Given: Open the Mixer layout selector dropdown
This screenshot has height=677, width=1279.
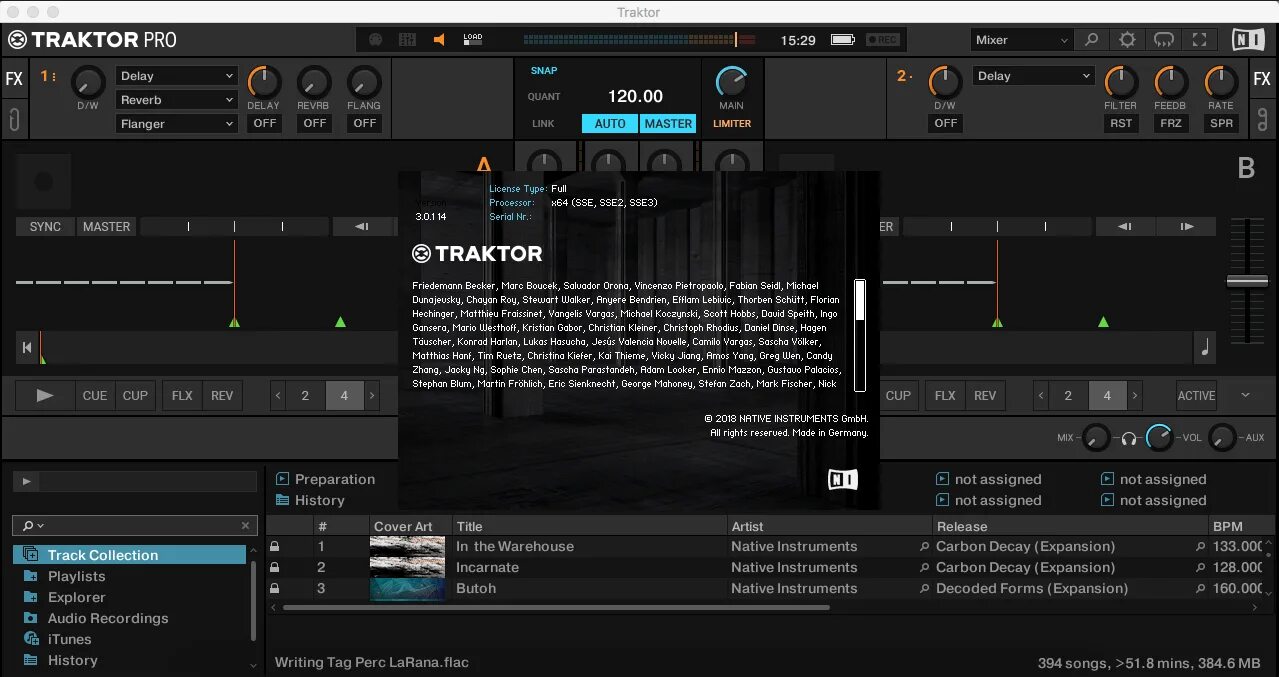Looking at the screenshot, I should pos(1021,40).
